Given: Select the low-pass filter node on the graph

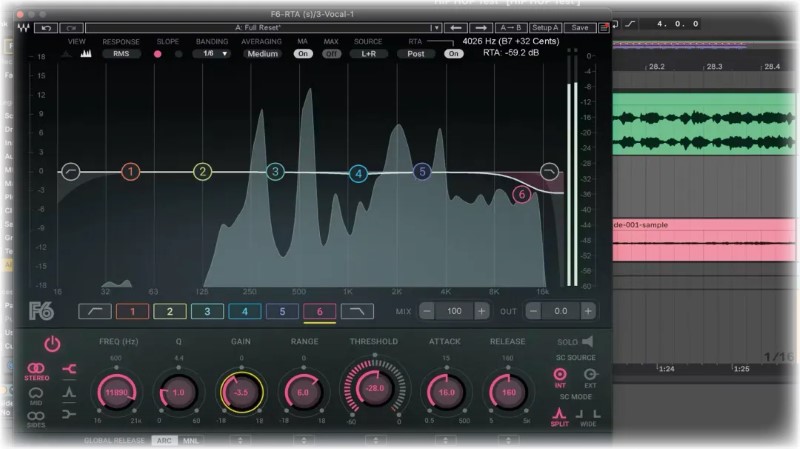Looking at the screenshot, I should 549,171.
